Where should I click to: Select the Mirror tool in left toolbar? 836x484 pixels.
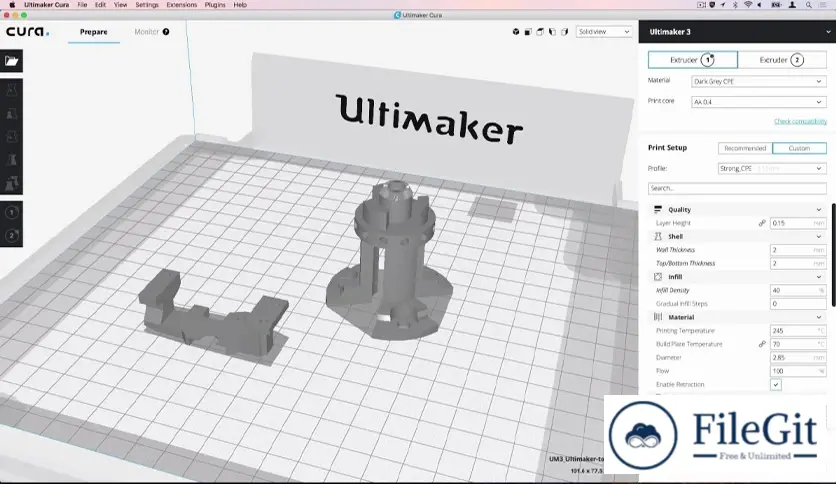12,160
